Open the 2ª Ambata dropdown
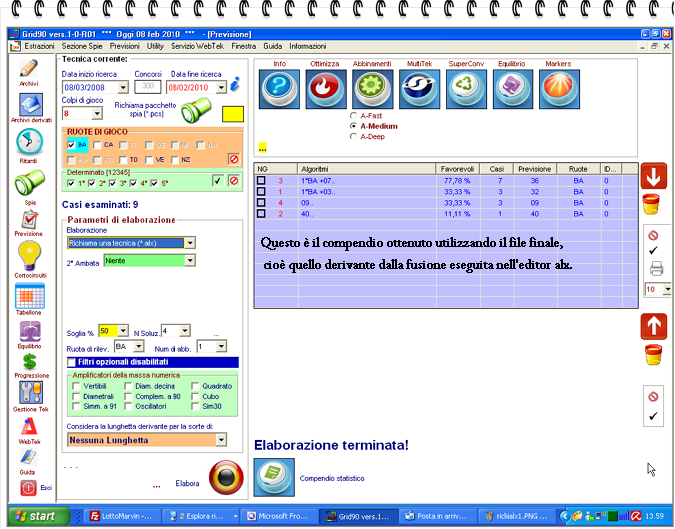 190,261
